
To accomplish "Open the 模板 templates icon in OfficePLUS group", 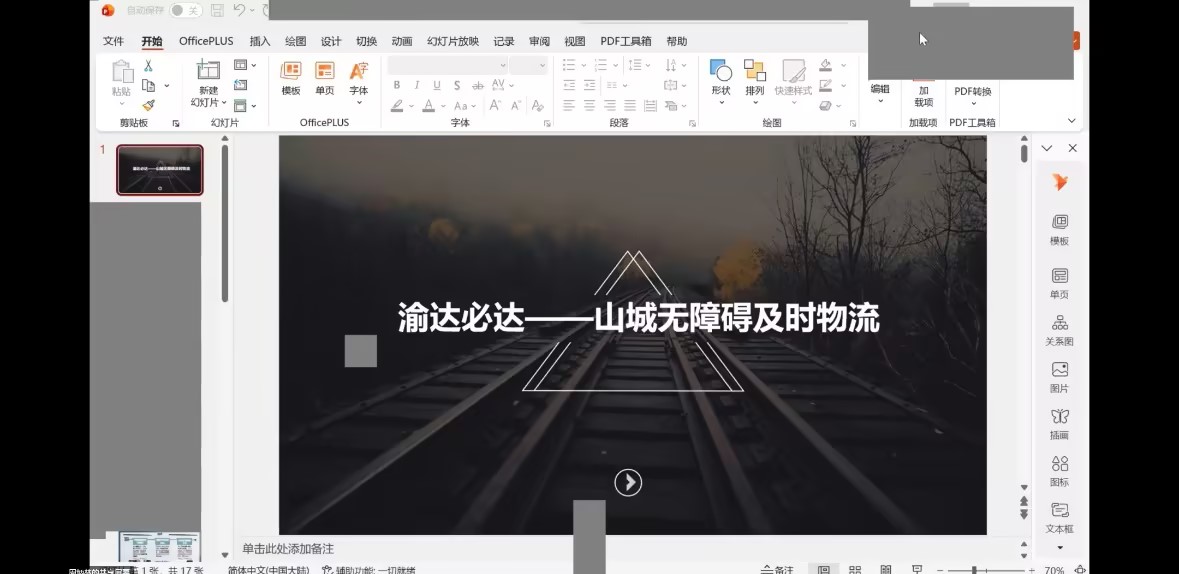I will (x=291, y=77).
